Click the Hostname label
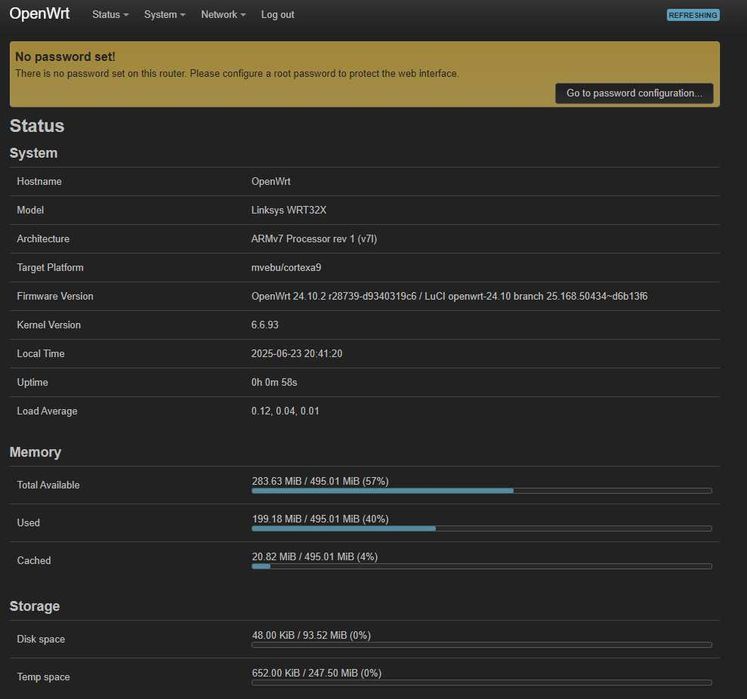This screenshot has height=699, width=747. (39, 182)
